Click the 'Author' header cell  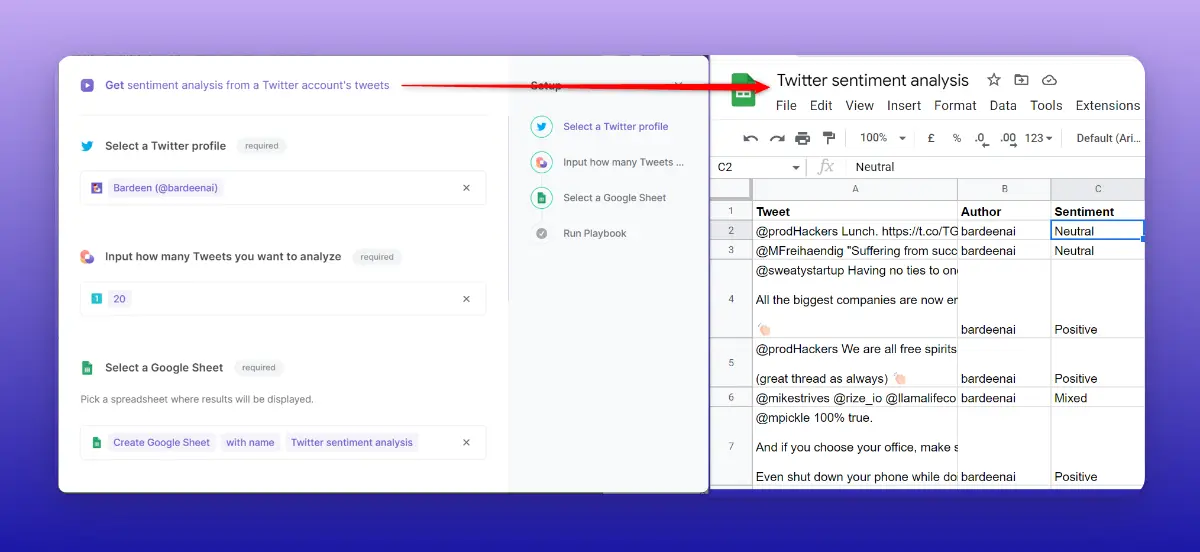(1004, 211)
